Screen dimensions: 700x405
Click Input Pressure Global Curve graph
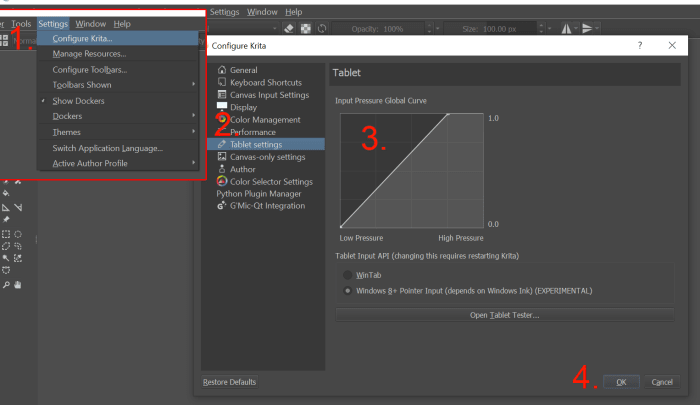[x=412, y=171]
